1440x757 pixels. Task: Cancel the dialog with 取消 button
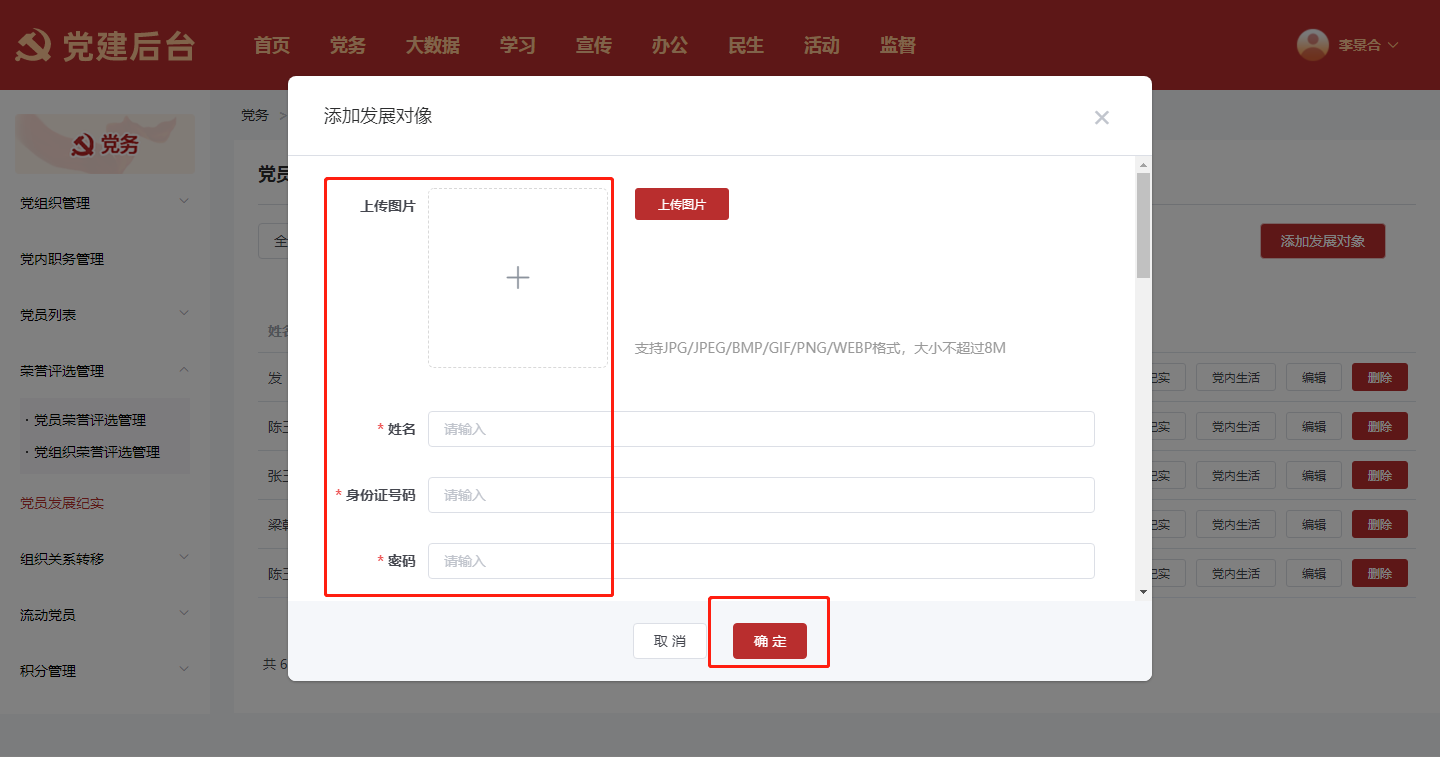tap(670, 641)
